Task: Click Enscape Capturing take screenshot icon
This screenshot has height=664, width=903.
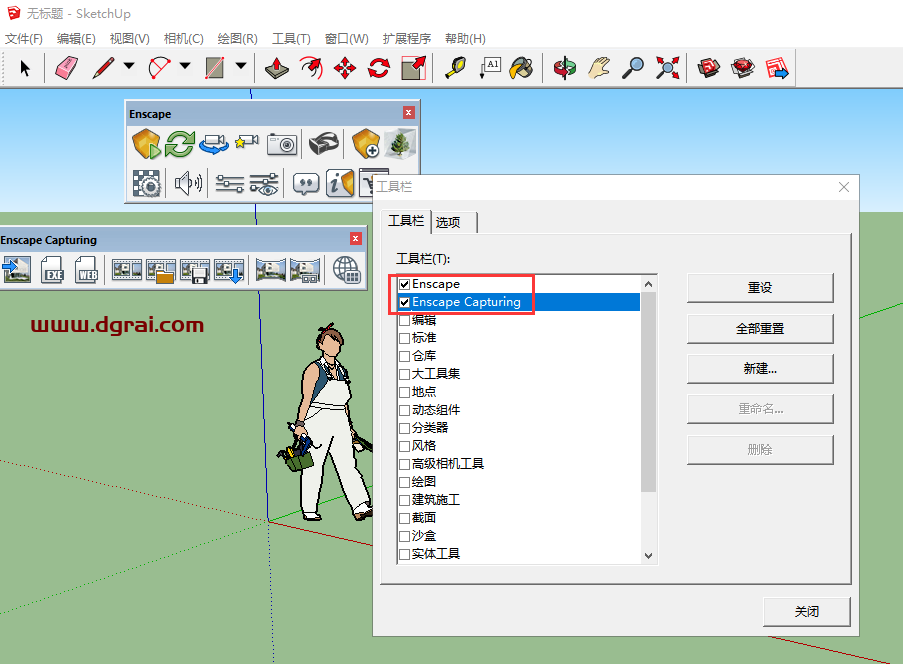Action: coord(17,270)
